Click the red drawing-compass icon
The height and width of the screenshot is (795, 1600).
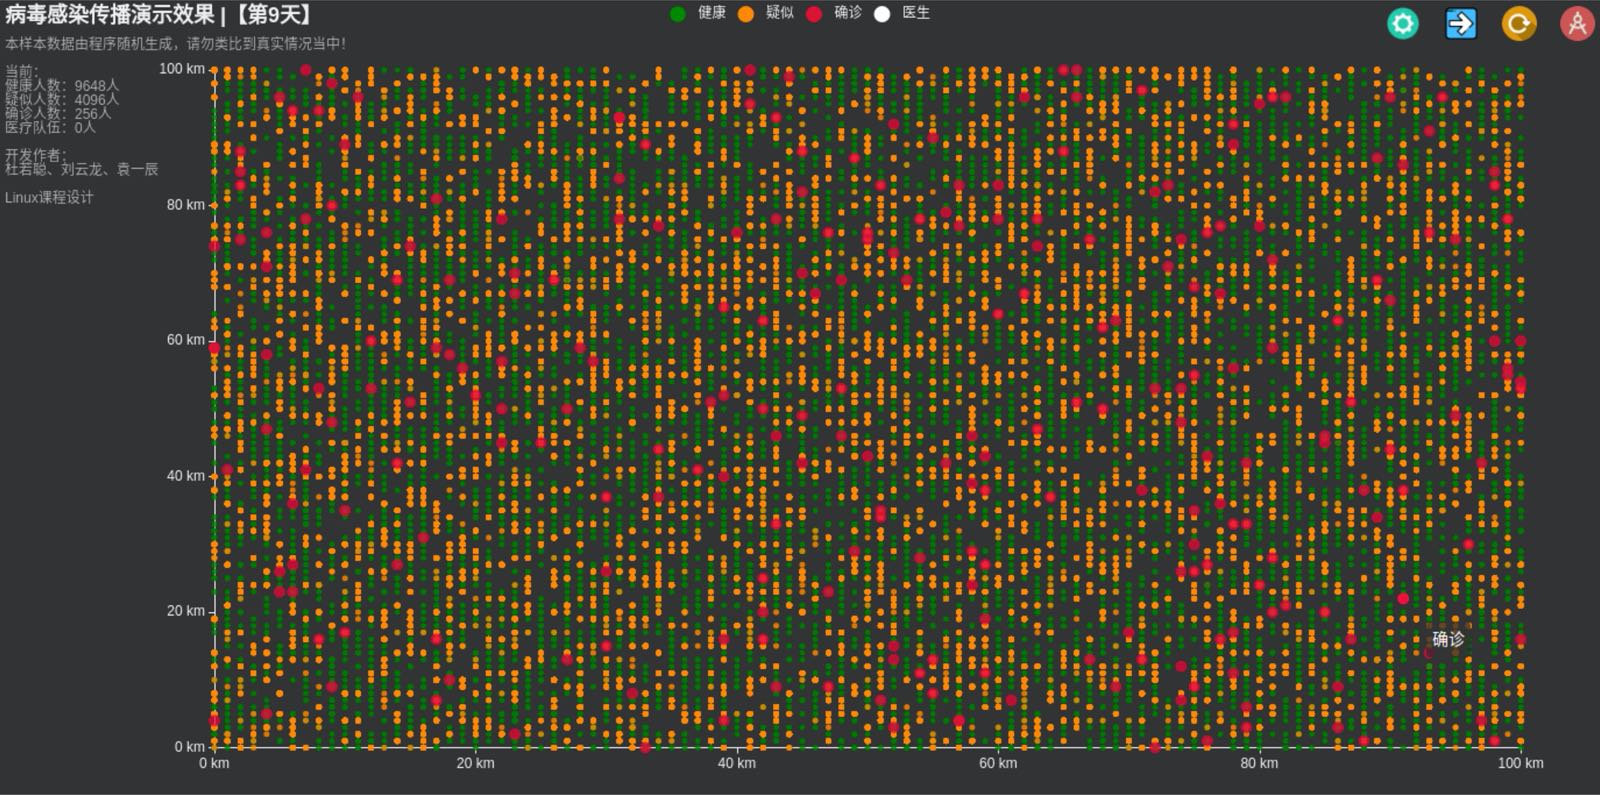(x=1577, y=23)
